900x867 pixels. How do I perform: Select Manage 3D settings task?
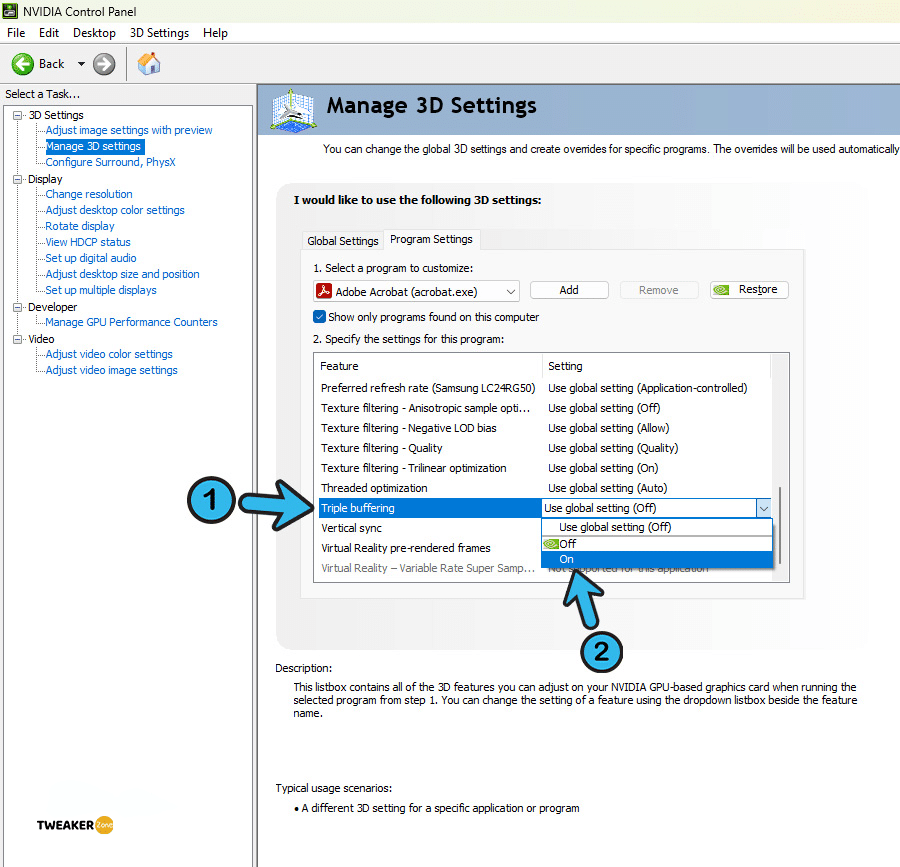[93, 146]
